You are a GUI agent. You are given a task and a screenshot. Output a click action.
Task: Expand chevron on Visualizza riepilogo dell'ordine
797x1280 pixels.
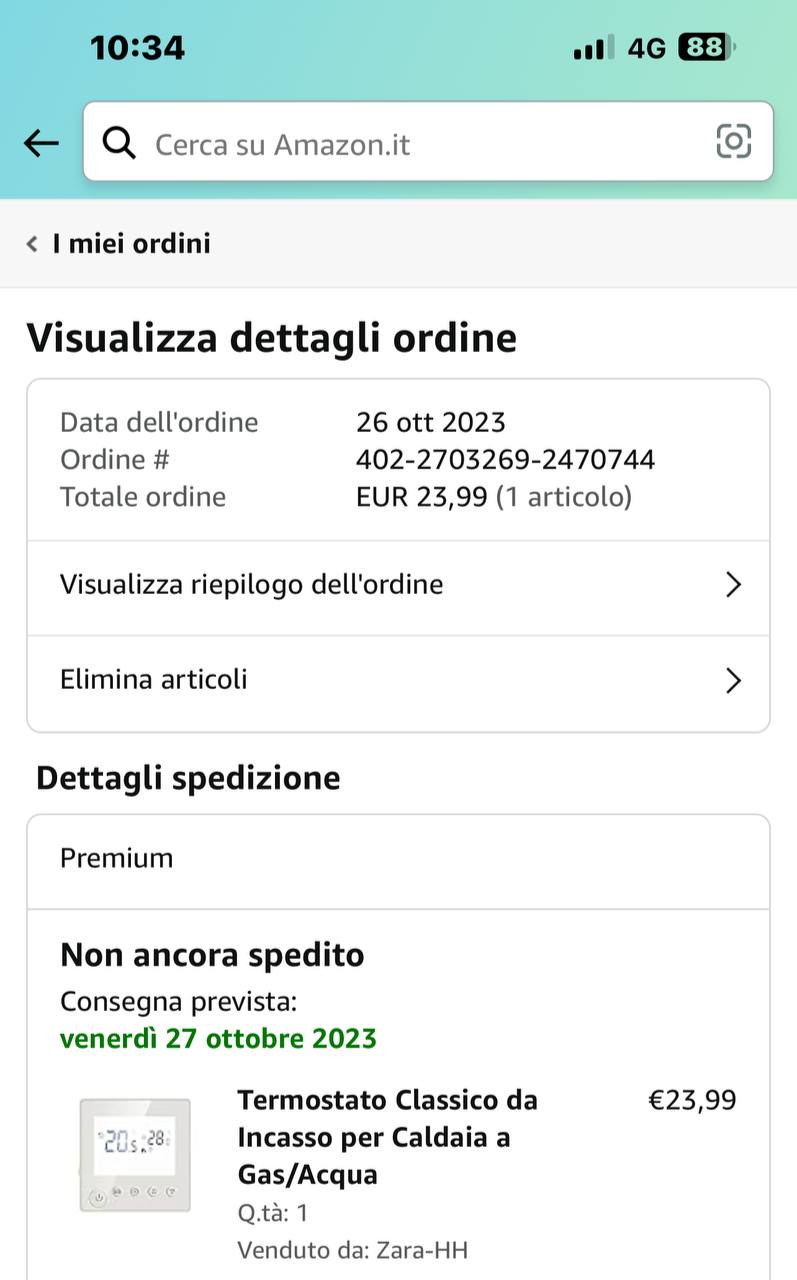(x=733, y=585)
